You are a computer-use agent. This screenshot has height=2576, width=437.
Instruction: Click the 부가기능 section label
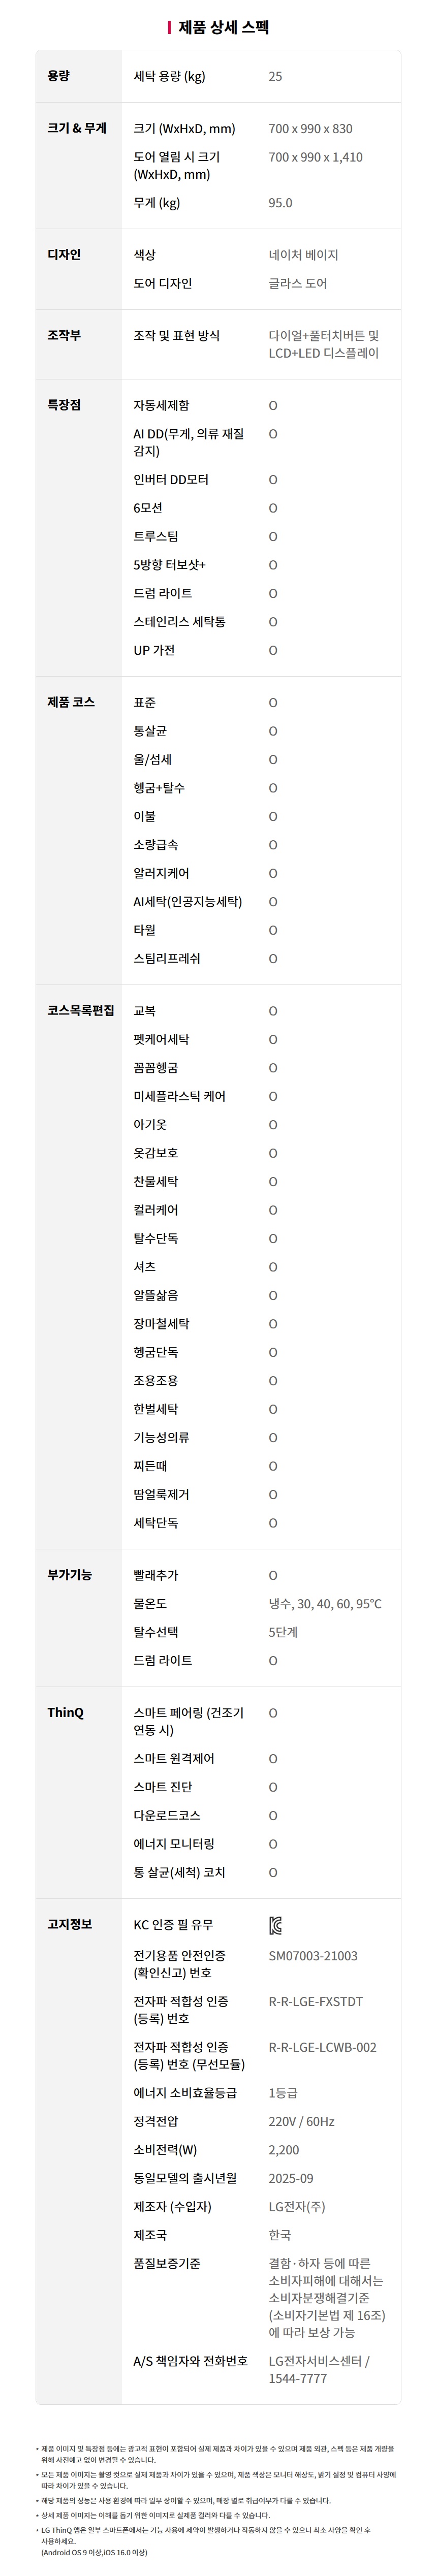[x=69, y=1574]
